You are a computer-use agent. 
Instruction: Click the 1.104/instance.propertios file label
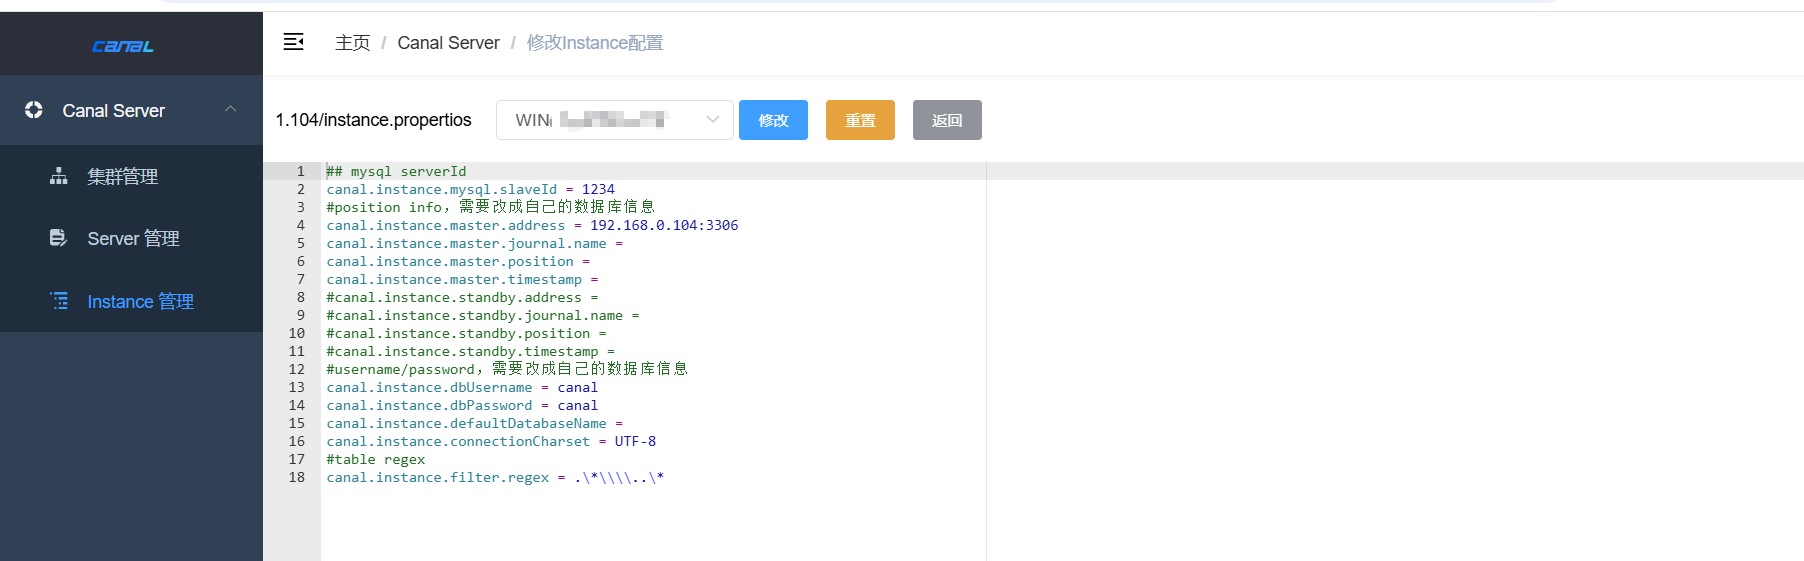tap(374, 120)
